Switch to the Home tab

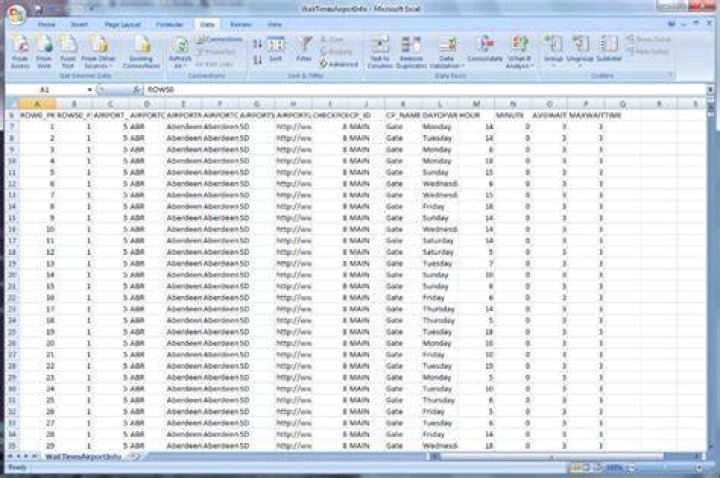click(x=47, y=25)
